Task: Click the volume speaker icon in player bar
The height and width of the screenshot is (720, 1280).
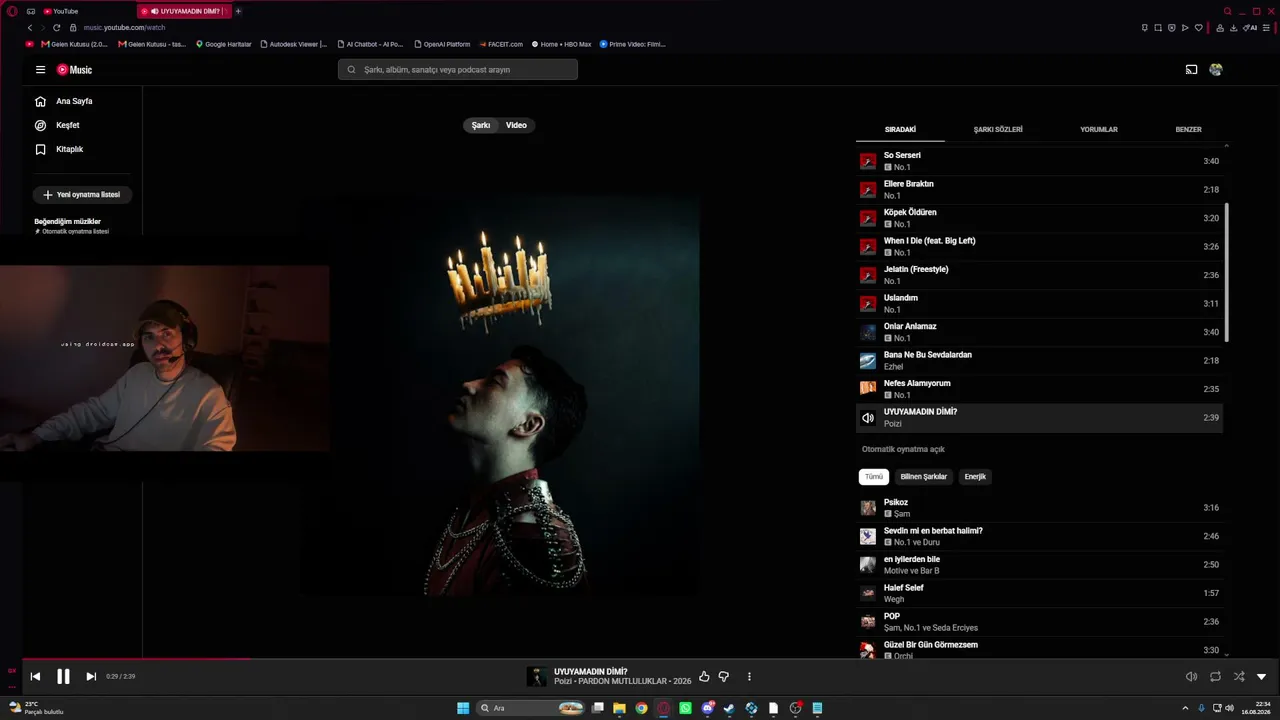Action: [x=1191, y=677]
